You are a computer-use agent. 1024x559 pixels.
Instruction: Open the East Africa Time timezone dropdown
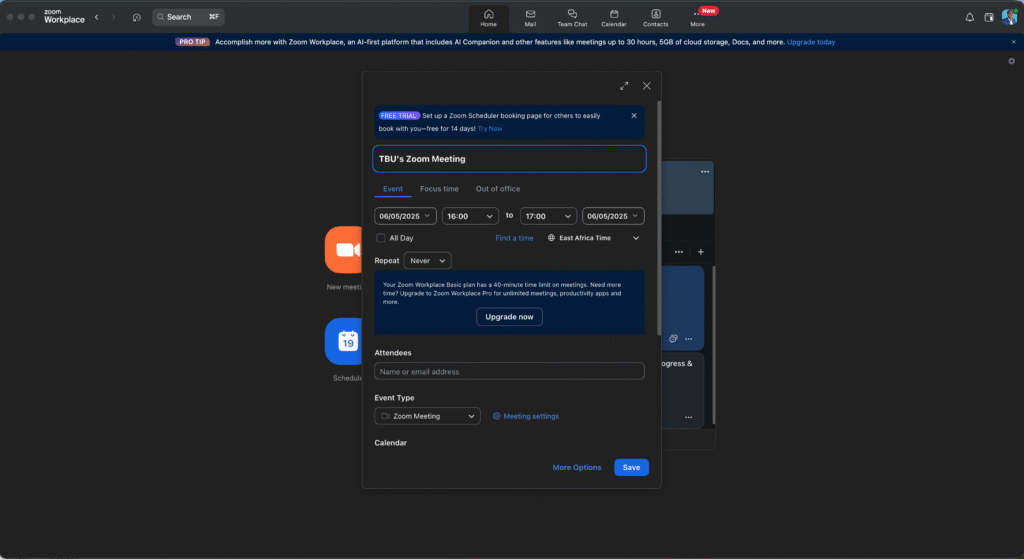coord(594,238)
